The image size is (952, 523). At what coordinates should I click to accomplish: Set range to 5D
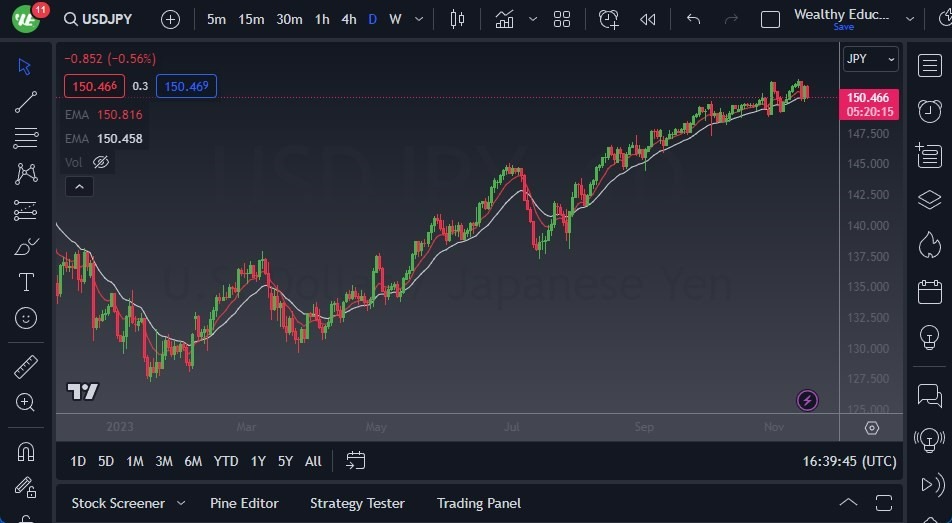click(x=106, y=461)
